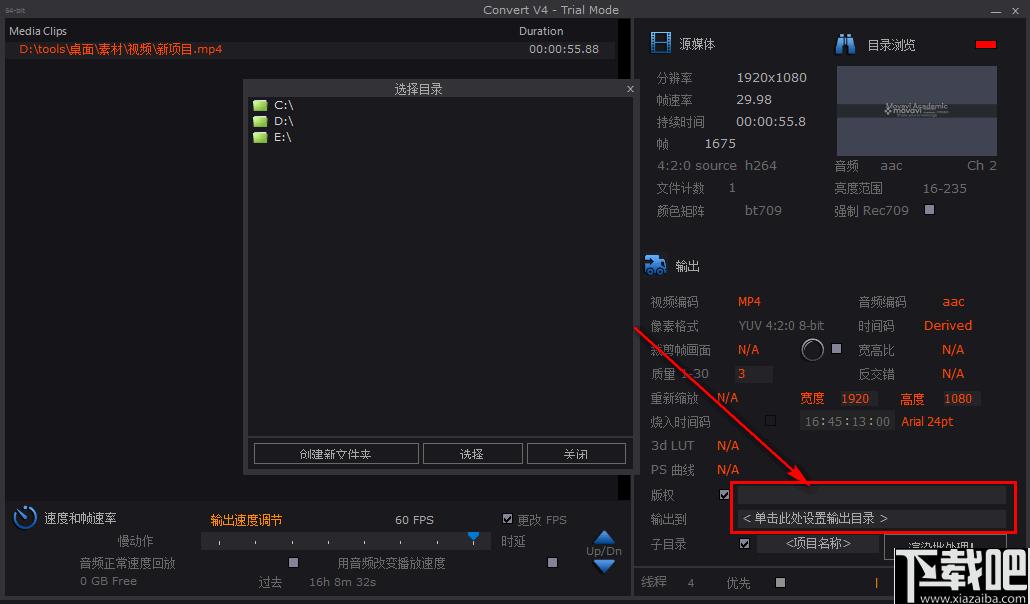1030x604 pixels.
Task: Uncheck the 版权 checkbox
Action: click(x=725, y=494)
